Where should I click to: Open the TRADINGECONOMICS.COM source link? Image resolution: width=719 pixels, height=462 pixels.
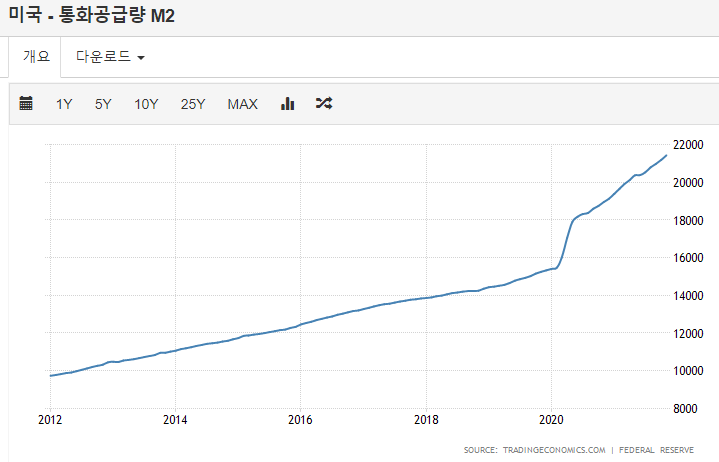(554, 450)
